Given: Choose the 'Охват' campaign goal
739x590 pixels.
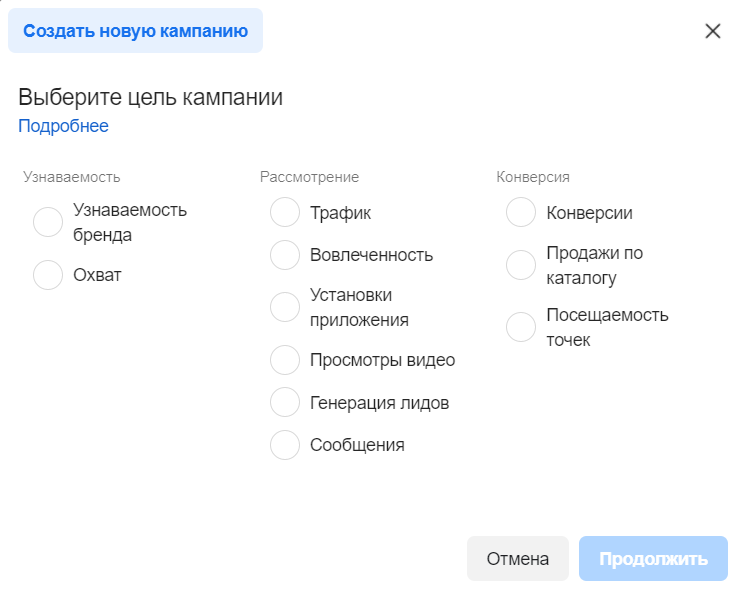Looking at the screenshot, I should 48,274.
